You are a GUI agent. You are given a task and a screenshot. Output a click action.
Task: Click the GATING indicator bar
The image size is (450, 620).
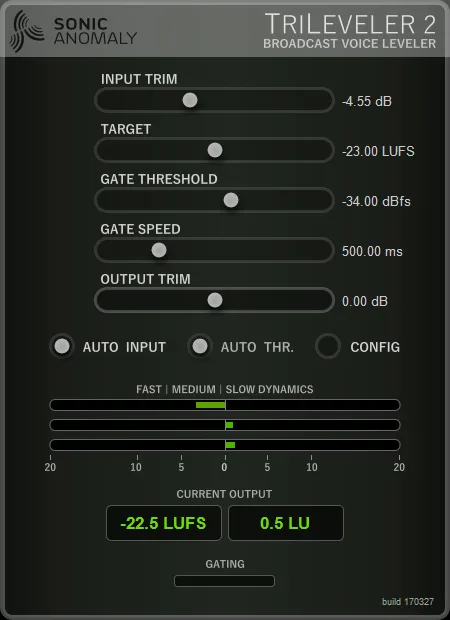224,581
